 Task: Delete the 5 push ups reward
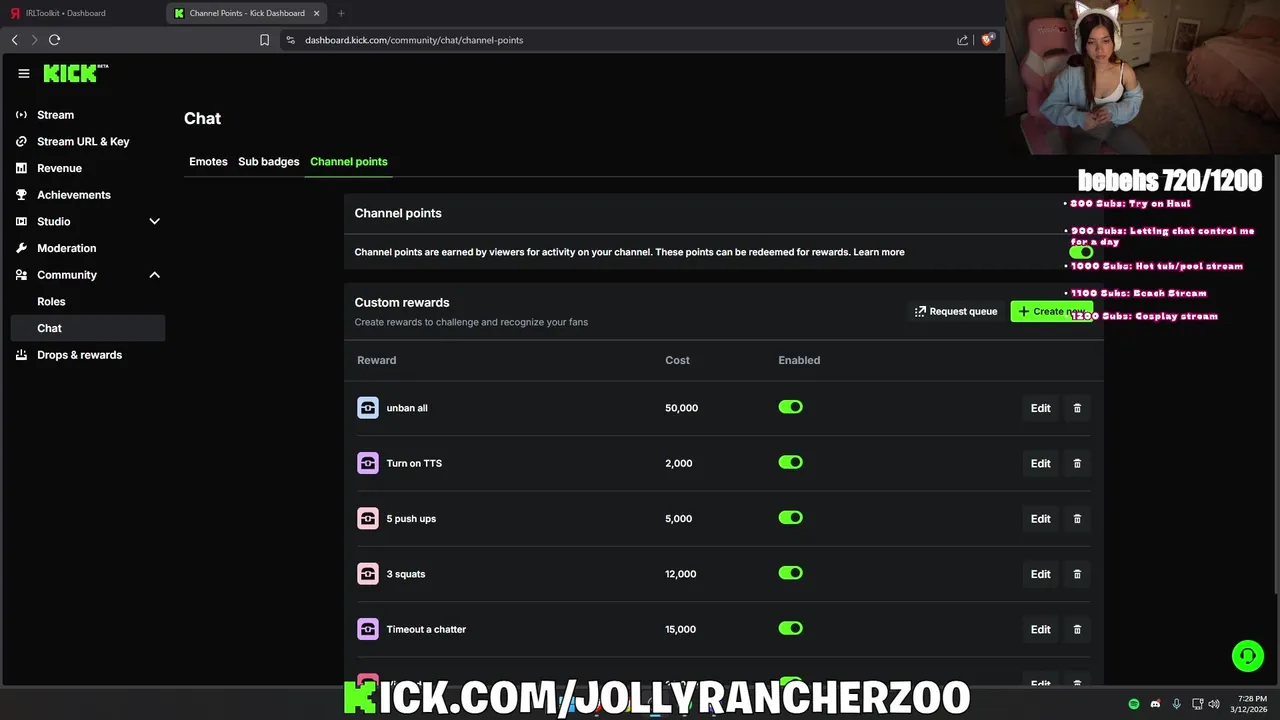click(x=1077, y=519)
